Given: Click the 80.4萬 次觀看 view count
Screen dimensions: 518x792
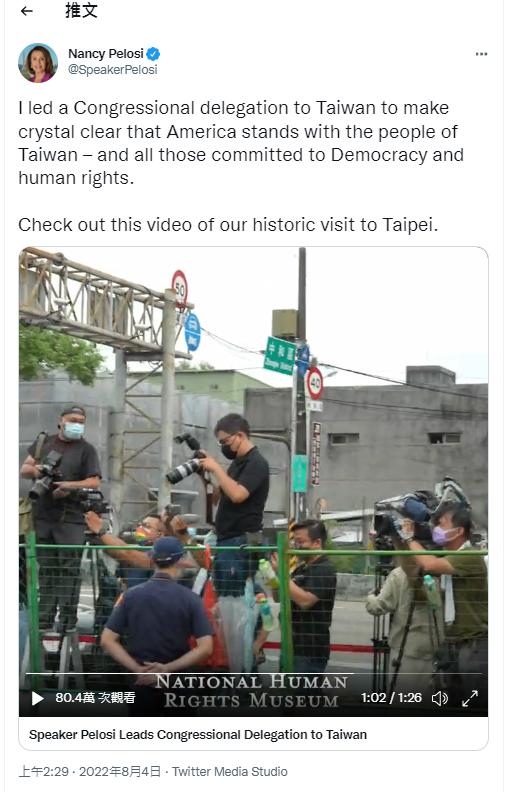Looking at the screenshot, I should (95, 698).
